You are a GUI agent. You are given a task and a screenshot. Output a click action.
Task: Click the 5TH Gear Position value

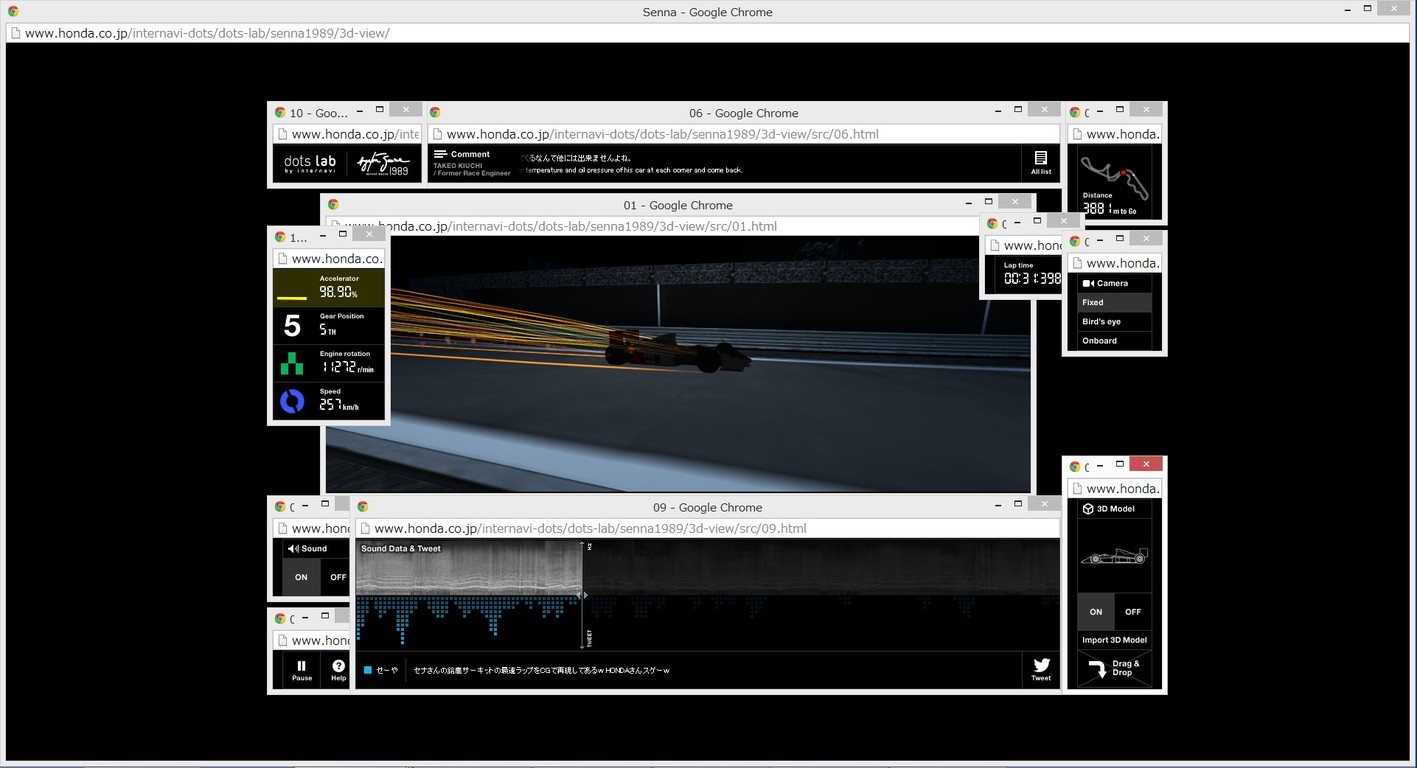(x=328, y=330)
